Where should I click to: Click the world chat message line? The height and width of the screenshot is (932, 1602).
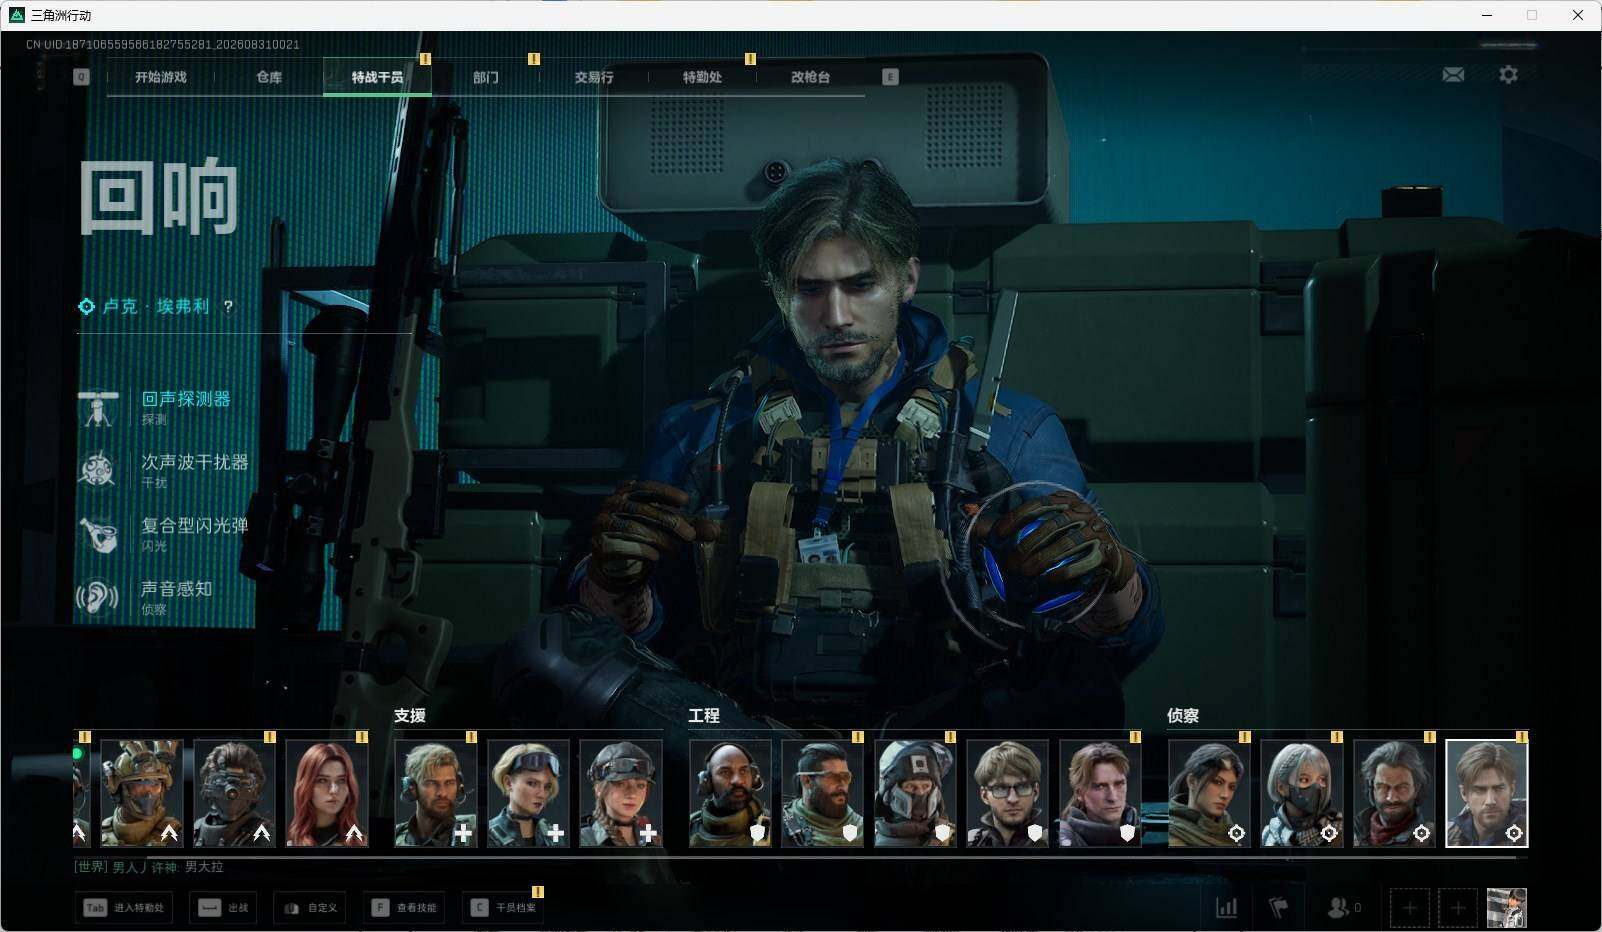[149, 867]
